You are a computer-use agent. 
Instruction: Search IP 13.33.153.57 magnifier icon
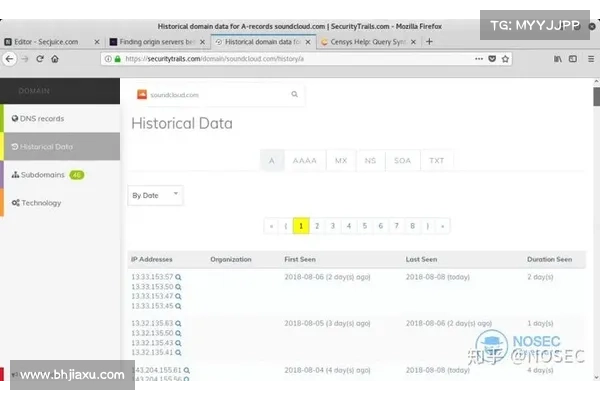click(178, 277)
